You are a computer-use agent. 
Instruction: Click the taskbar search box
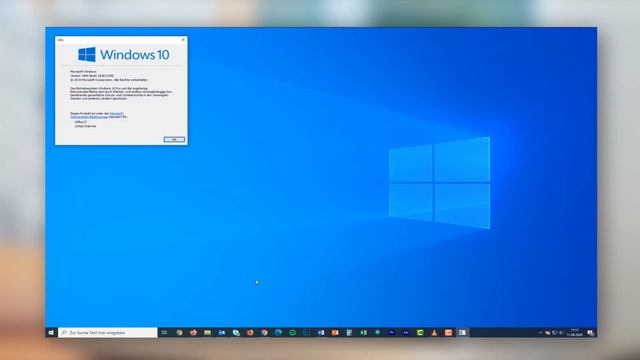(x=108, y=333)
